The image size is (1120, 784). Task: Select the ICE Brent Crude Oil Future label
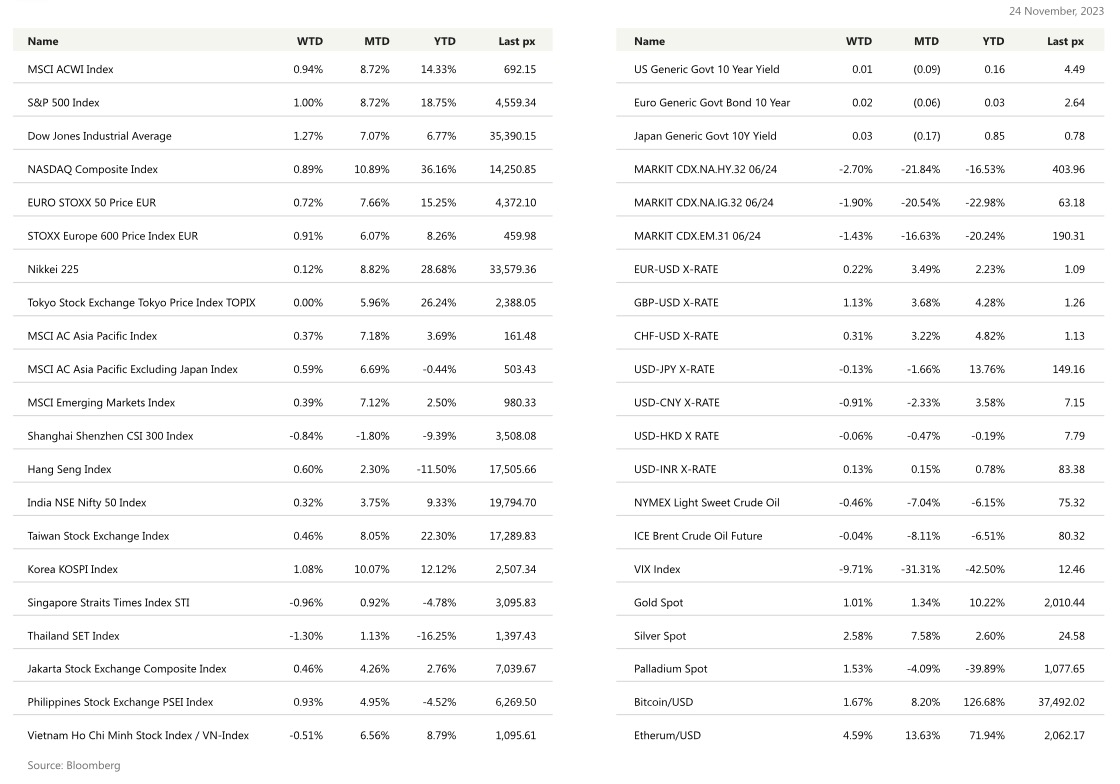pos(698,536)
